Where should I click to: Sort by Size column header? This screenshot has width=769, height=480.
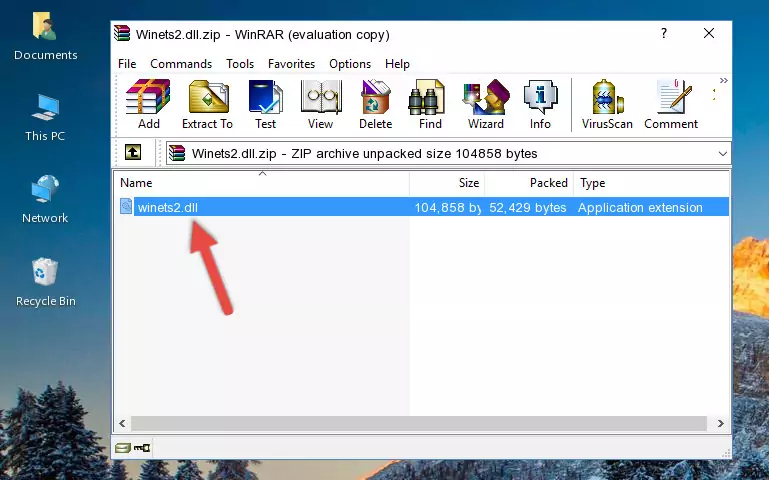447,183
